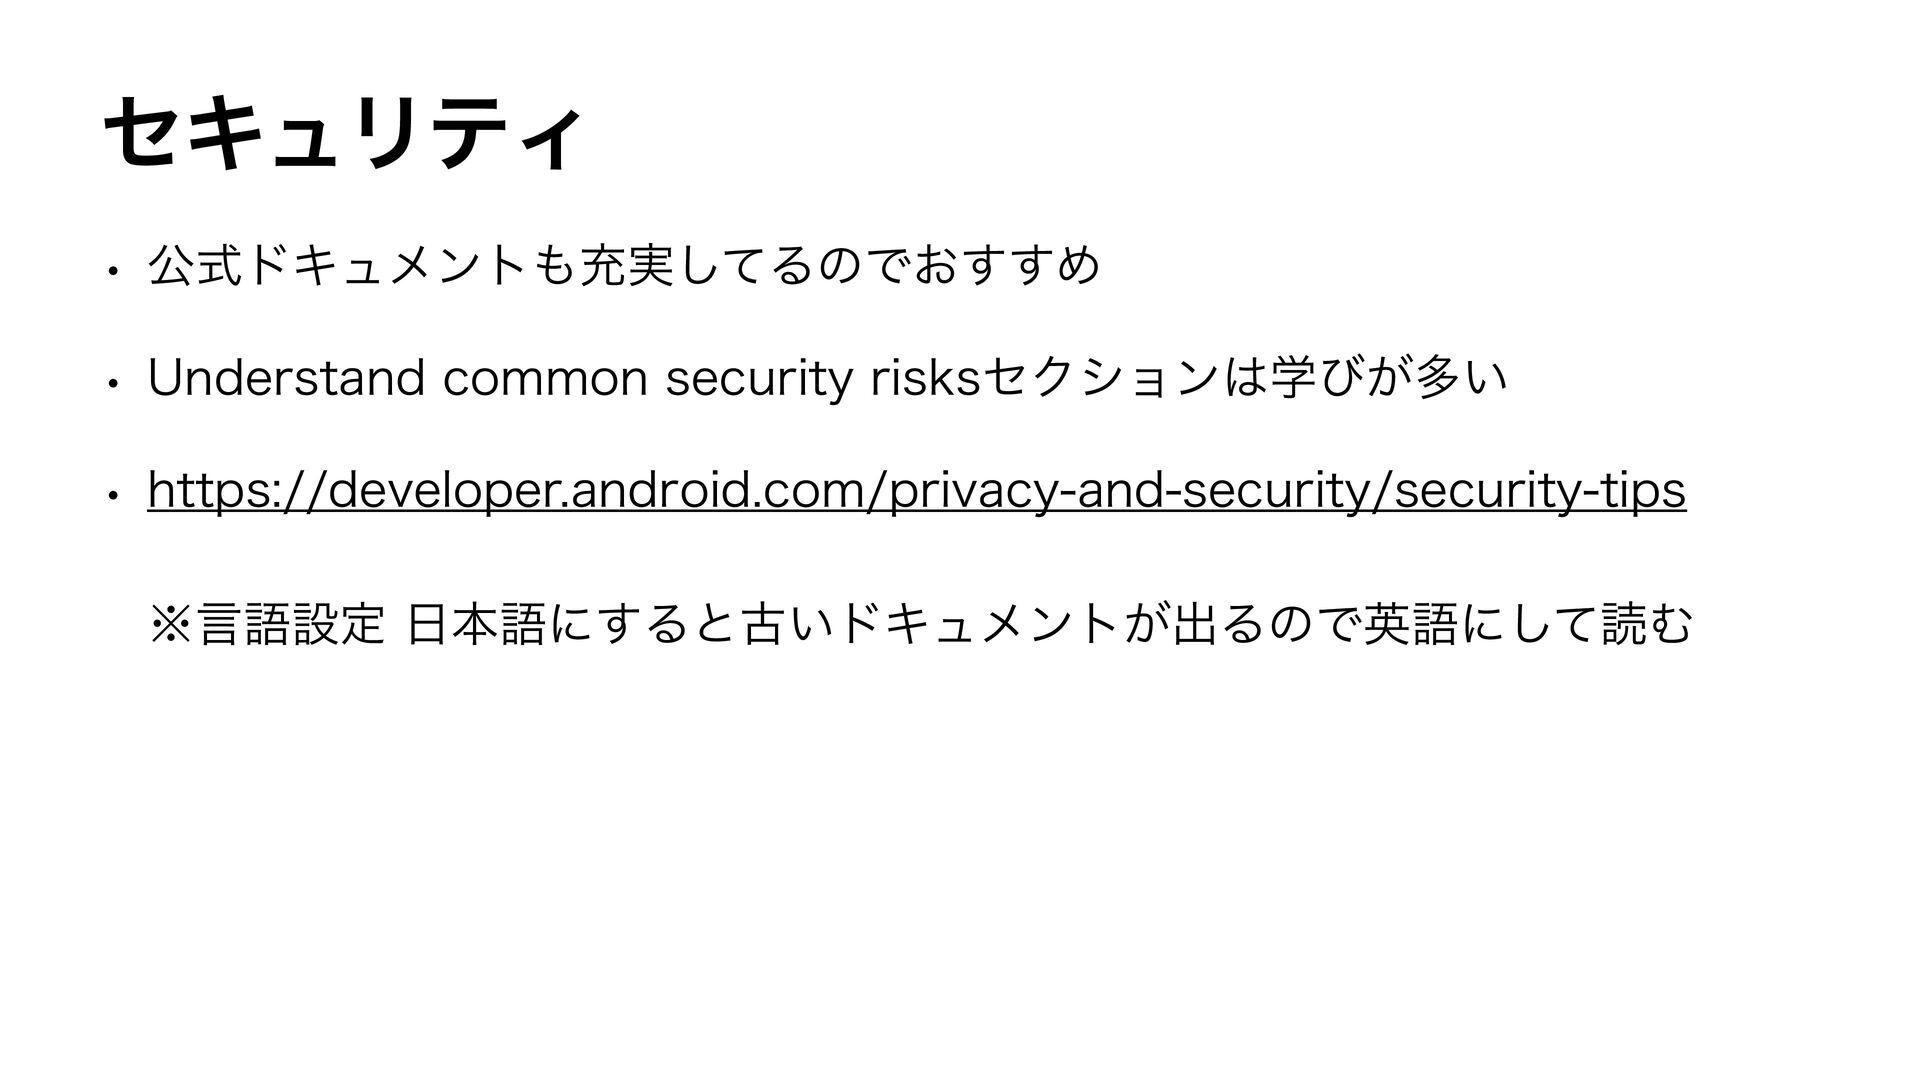Click the security-tips ending of the URL
This screenshot has width=1920, height=1080.
tap(1540, 491)
